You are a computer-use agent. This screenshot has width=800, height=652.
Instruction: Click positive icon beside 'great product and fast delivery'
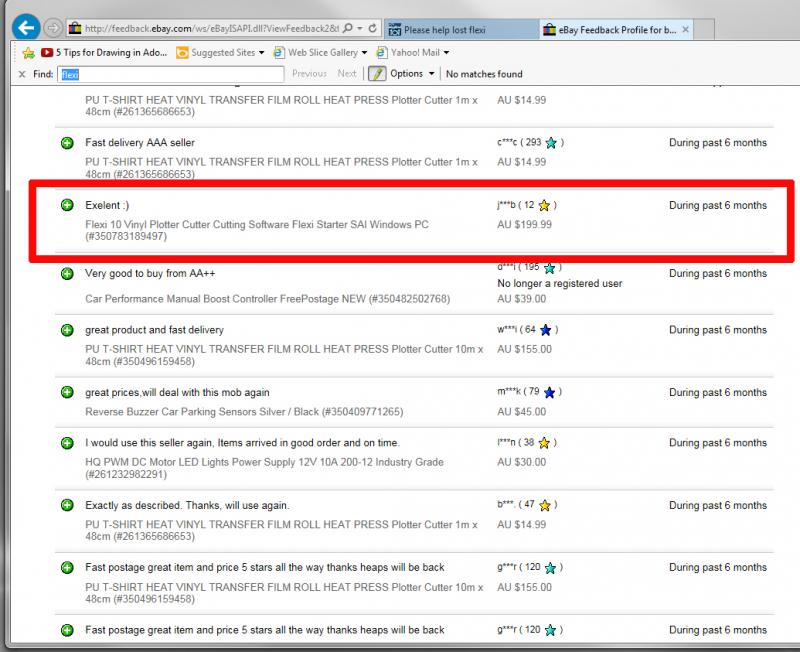click(67, 330)
